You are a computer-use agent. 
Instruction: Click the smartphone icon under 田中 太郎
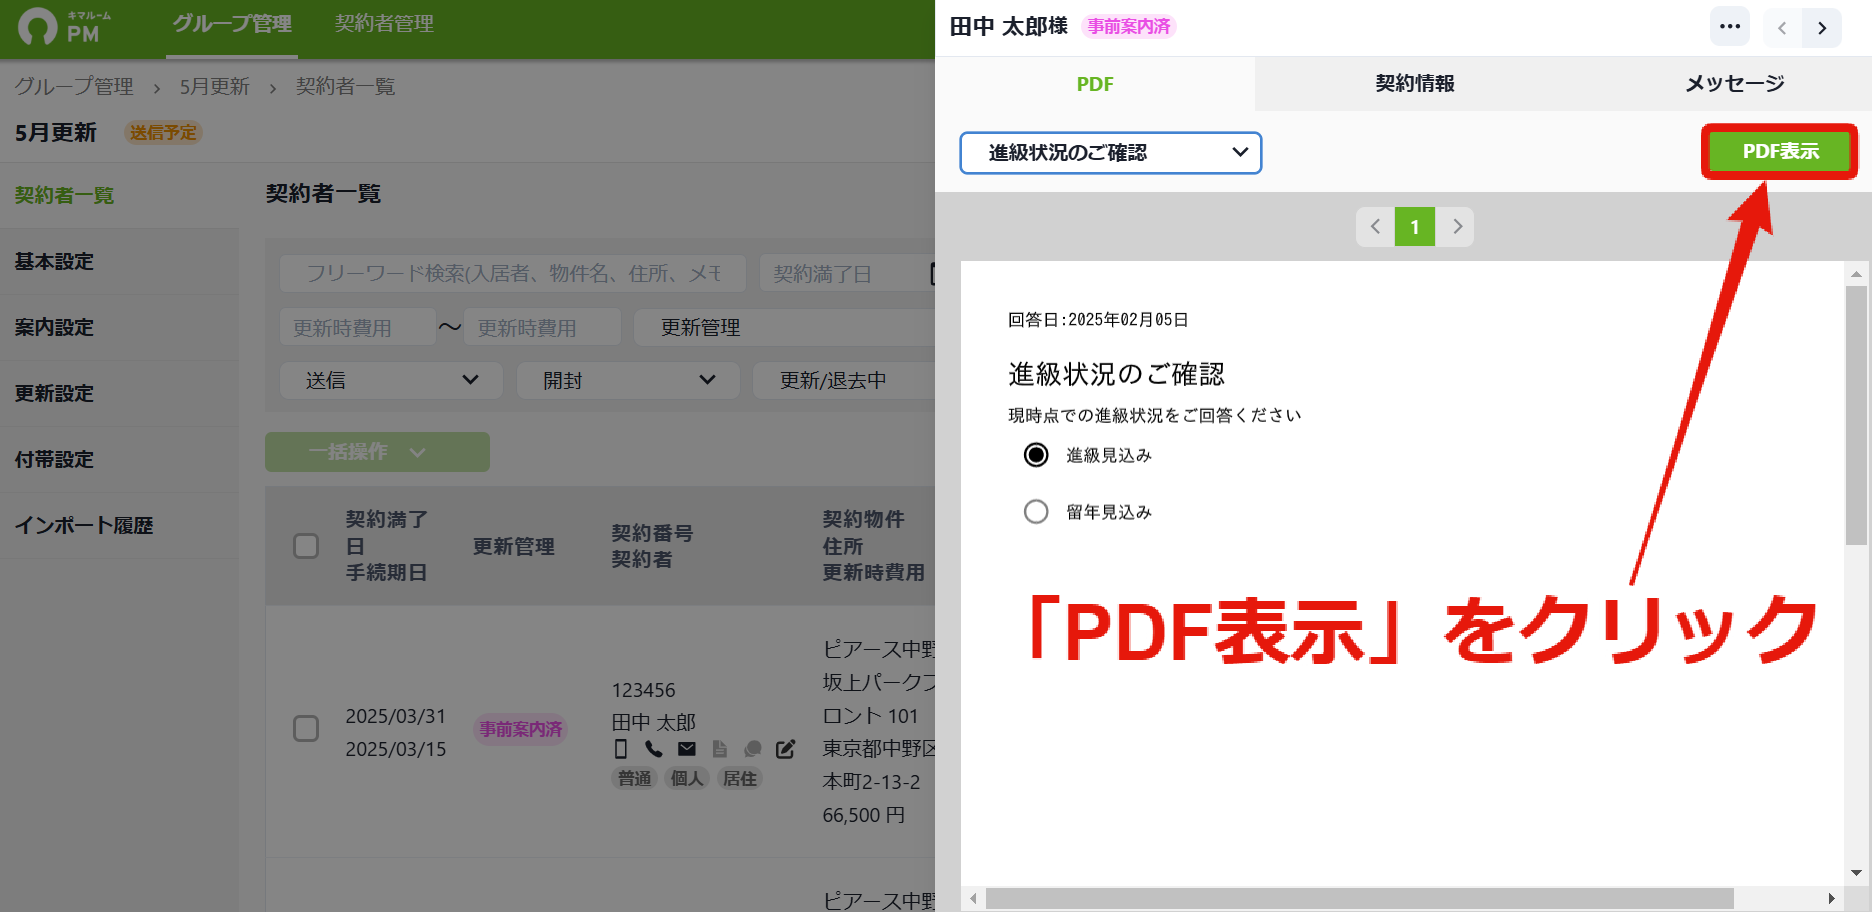[621, 749]
